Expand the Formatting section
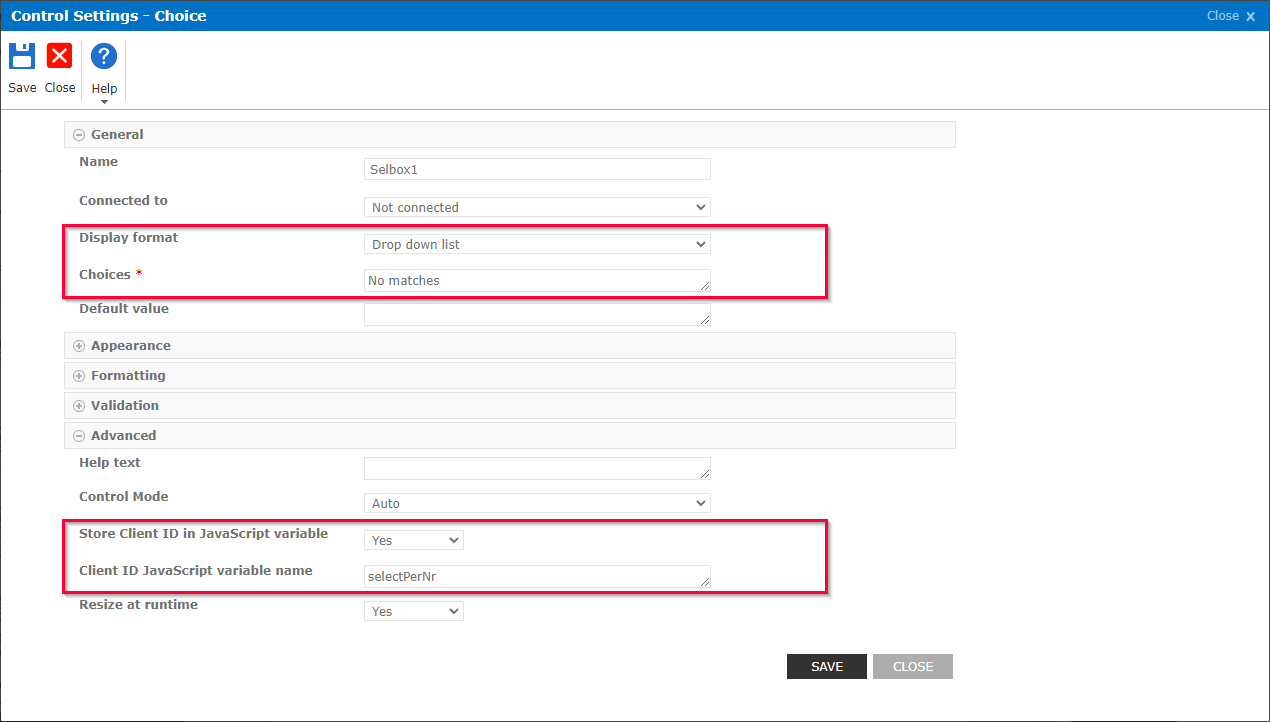The height and width of the screenshot is (722, 1270). (78, 375)
